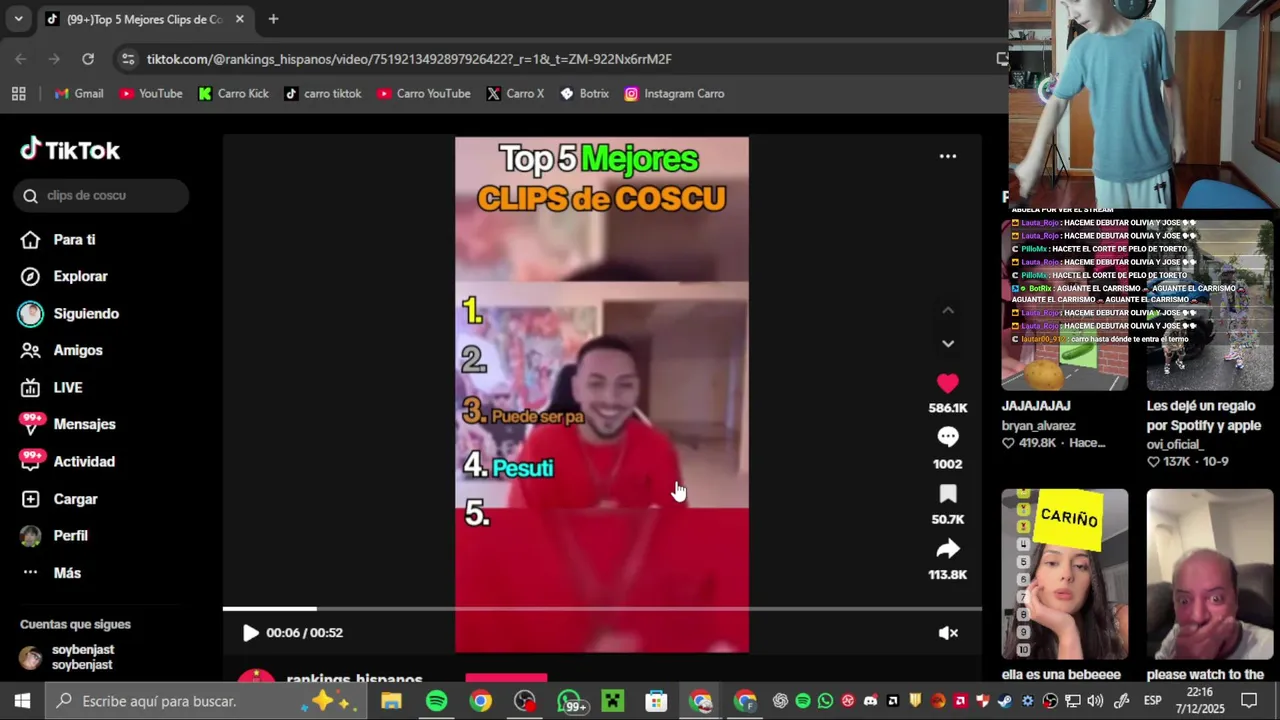Open the 'Les dejé un regalo' thumbnail
Screen dimensions: 1280x720
pyautogui.click(x=1209, y=305)
